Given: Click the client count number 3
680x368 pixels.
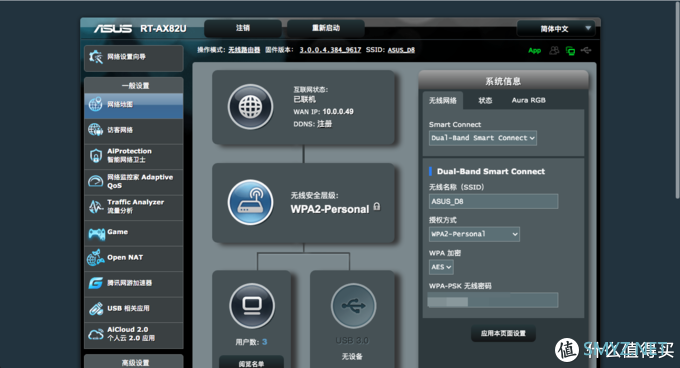Looking at the screenshot, I should [x=265, y=342].
